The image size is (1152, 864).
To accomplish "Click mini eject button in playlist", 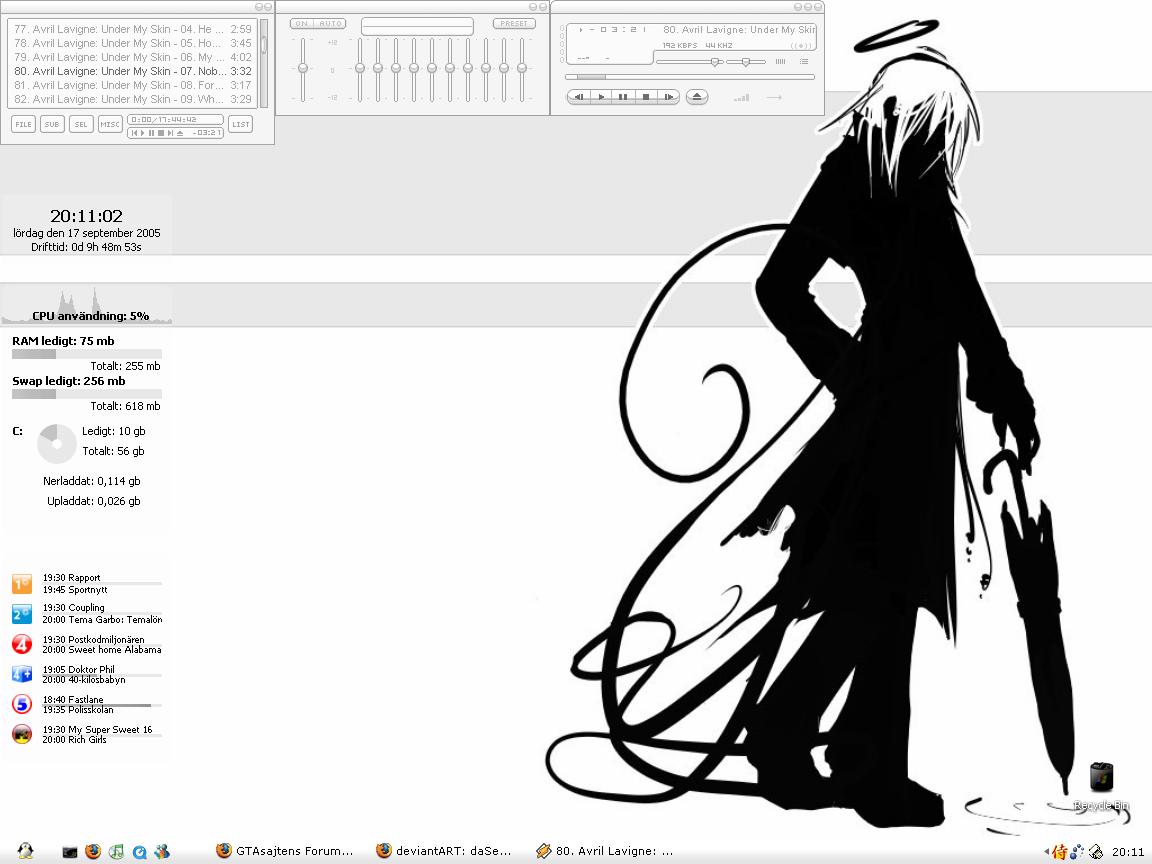I will pos(180,133).
